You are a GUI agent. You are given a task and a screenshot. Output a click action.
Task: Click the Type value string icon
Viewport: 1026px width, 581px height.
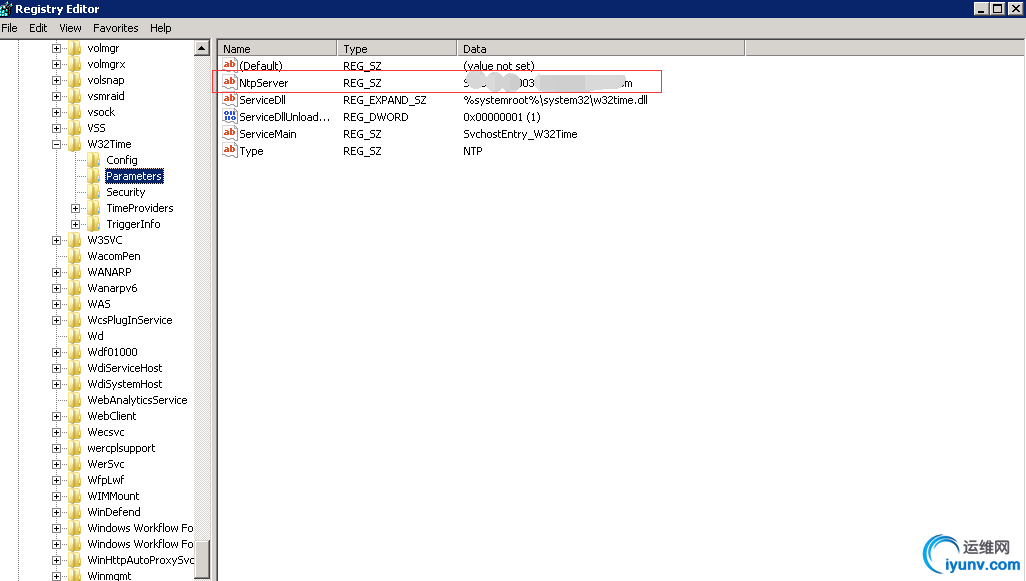point(229,150)
